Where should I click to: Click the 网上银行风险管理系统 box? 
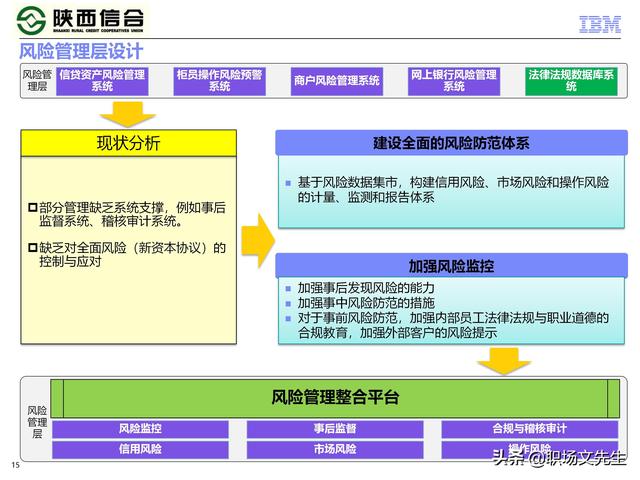coord(454,81)
